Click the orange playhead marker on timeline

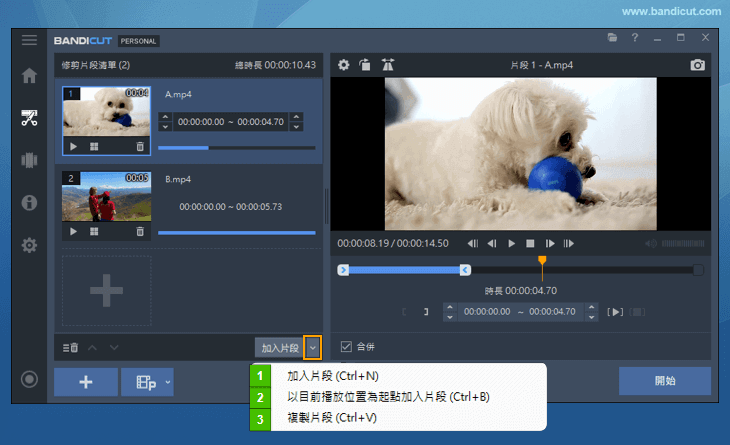click(x=542, y=260)
